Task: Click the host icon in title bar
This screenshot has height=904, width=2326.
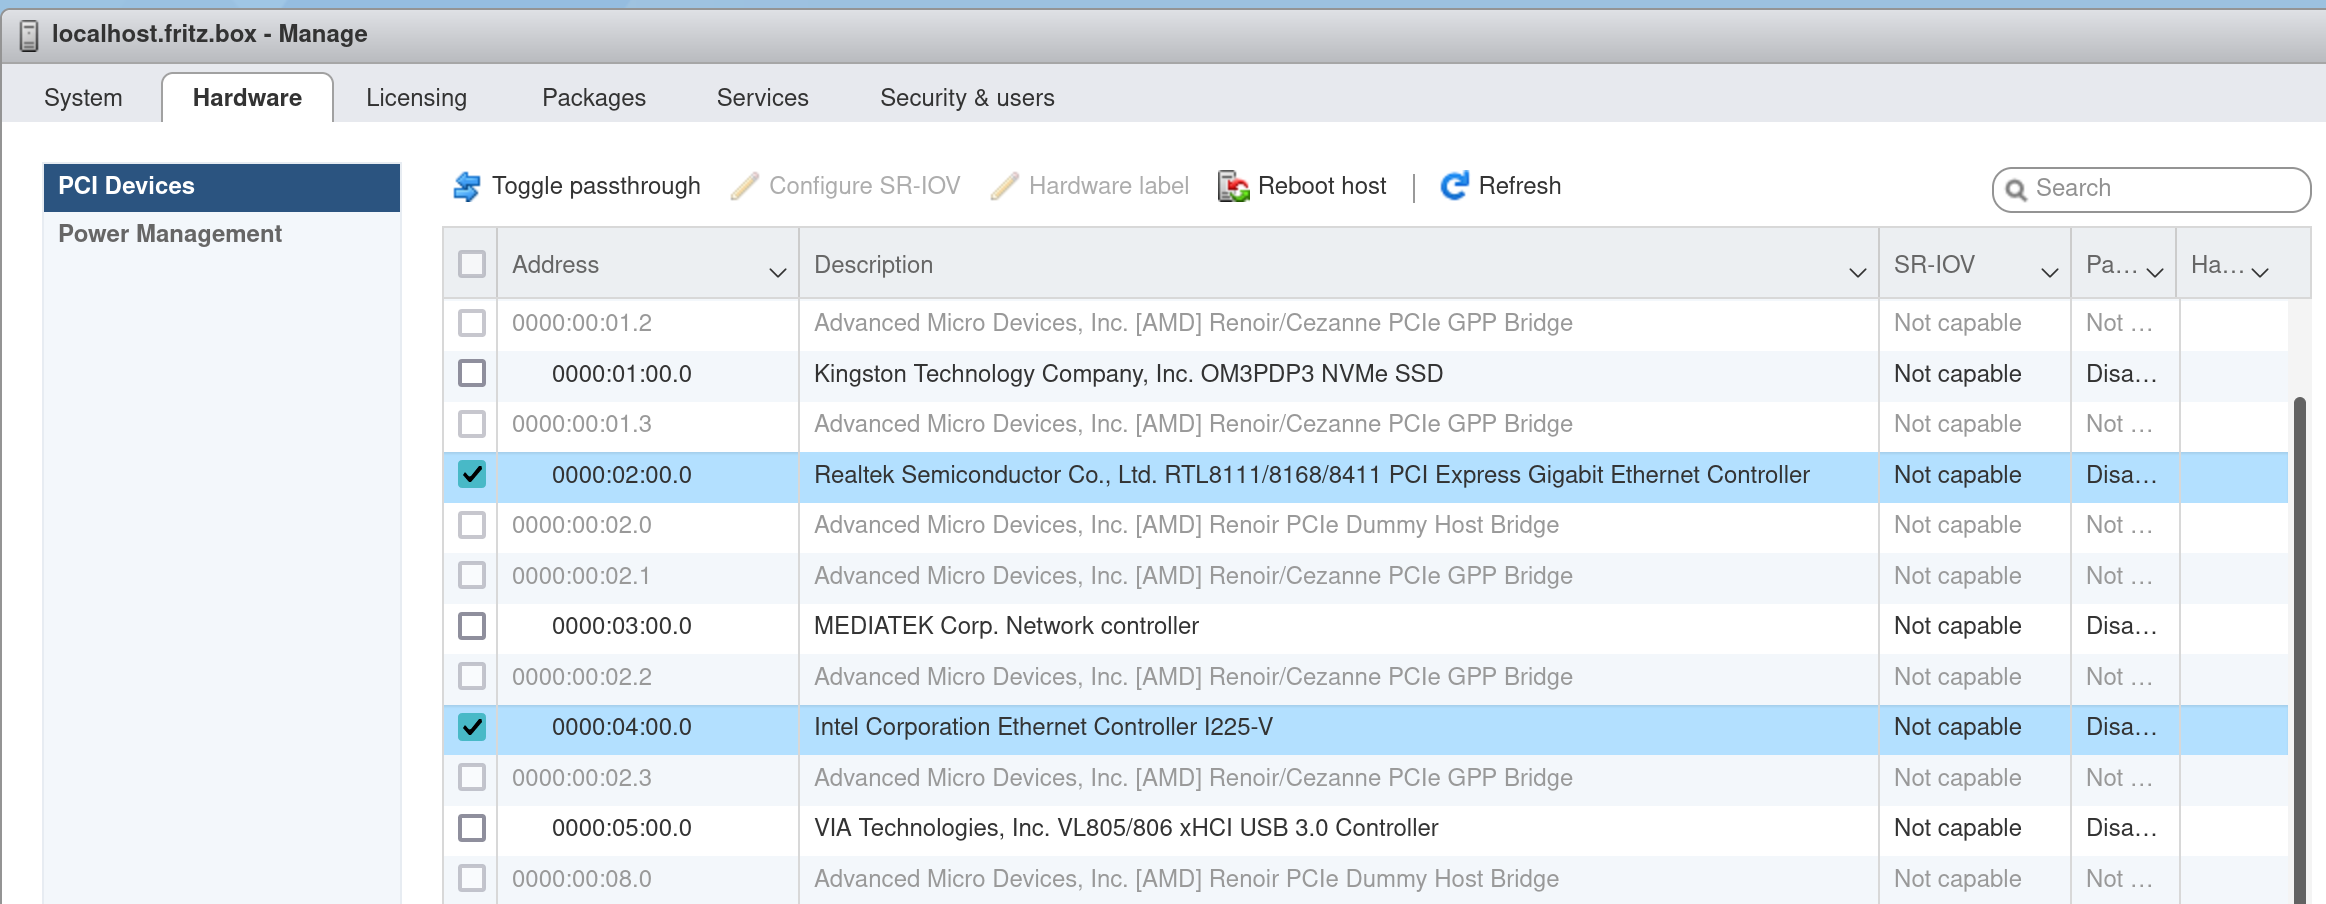Action: tap(29, 35)
